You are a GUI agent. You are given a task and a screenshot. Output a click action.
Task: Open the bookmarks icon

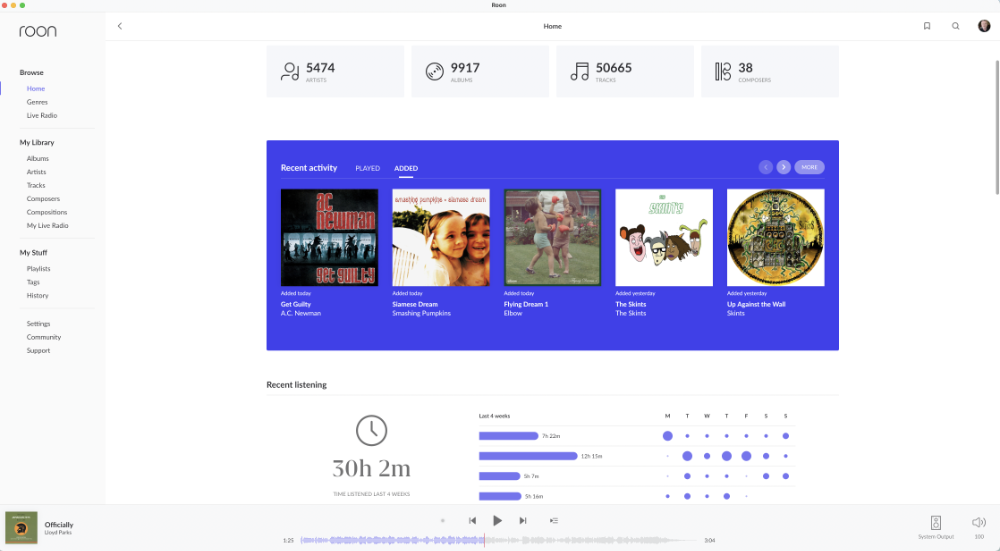tap(927, 26)
